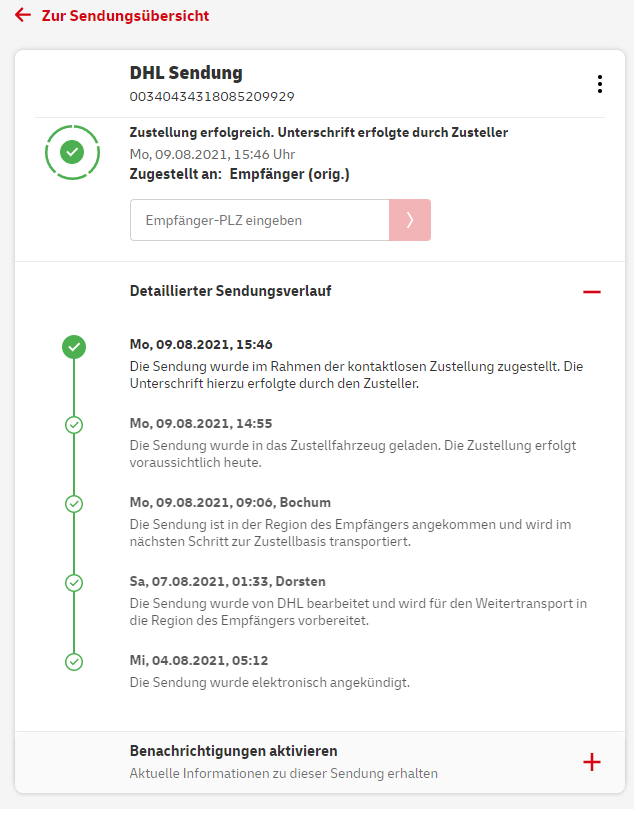Click the Dorsten timeline checkmark icon
This screenshot has height=826, width=634.
[x=73, y=582]
